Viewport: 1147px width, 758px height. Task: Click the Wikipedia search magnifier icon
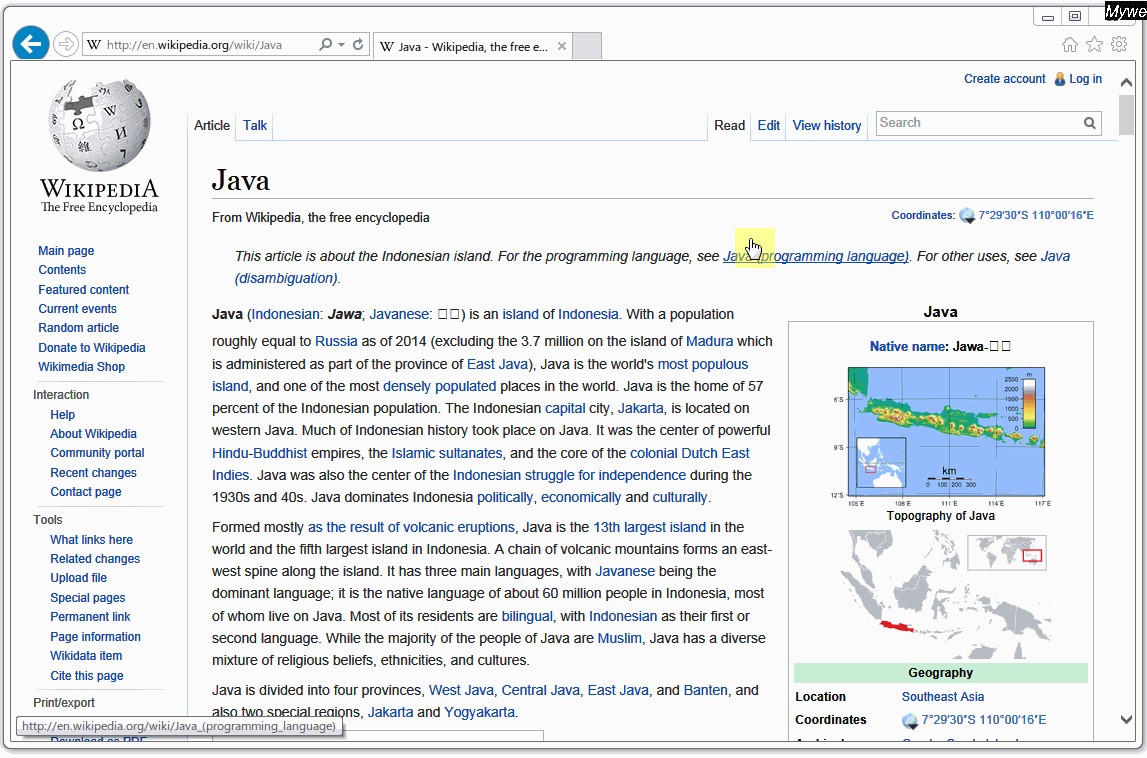pyautogui.click(x=1089, y=123)
